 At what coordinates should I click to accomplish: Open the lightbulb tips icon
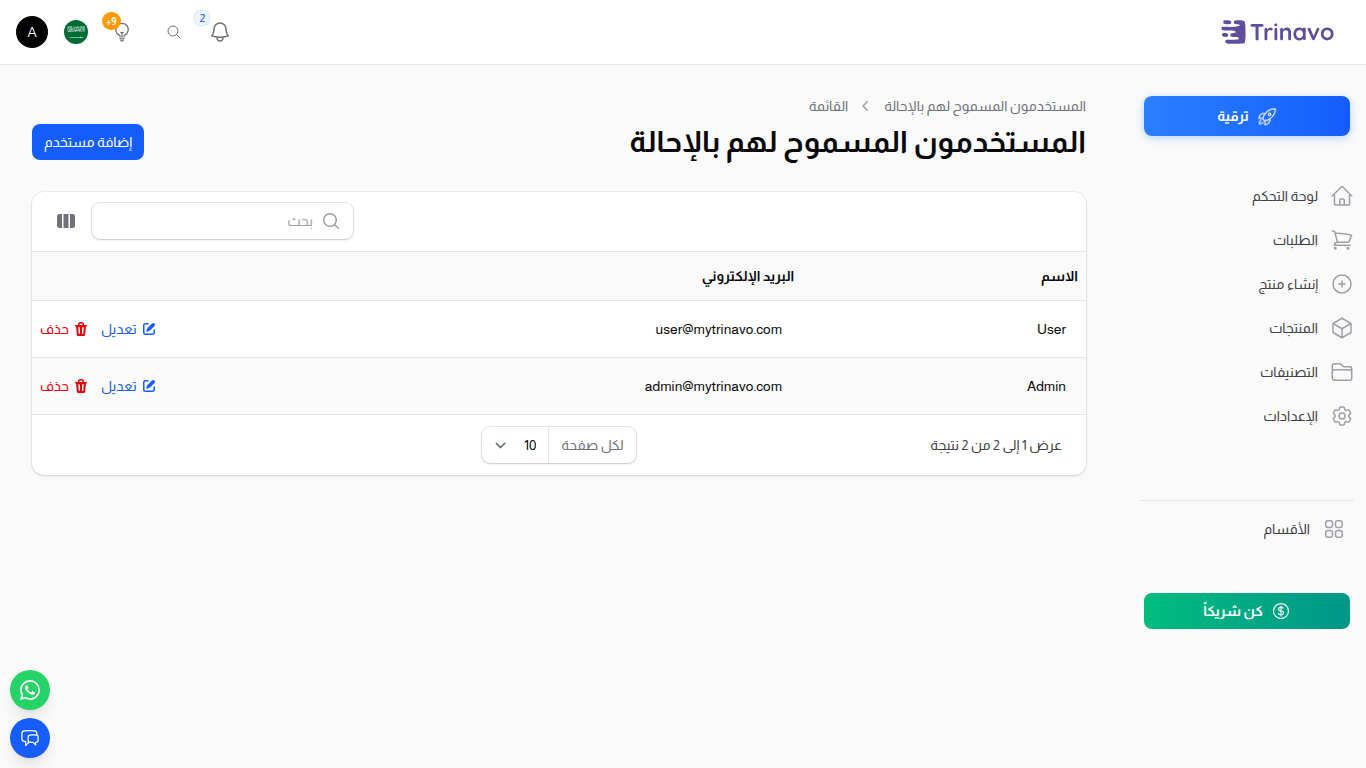coord(122,32)
